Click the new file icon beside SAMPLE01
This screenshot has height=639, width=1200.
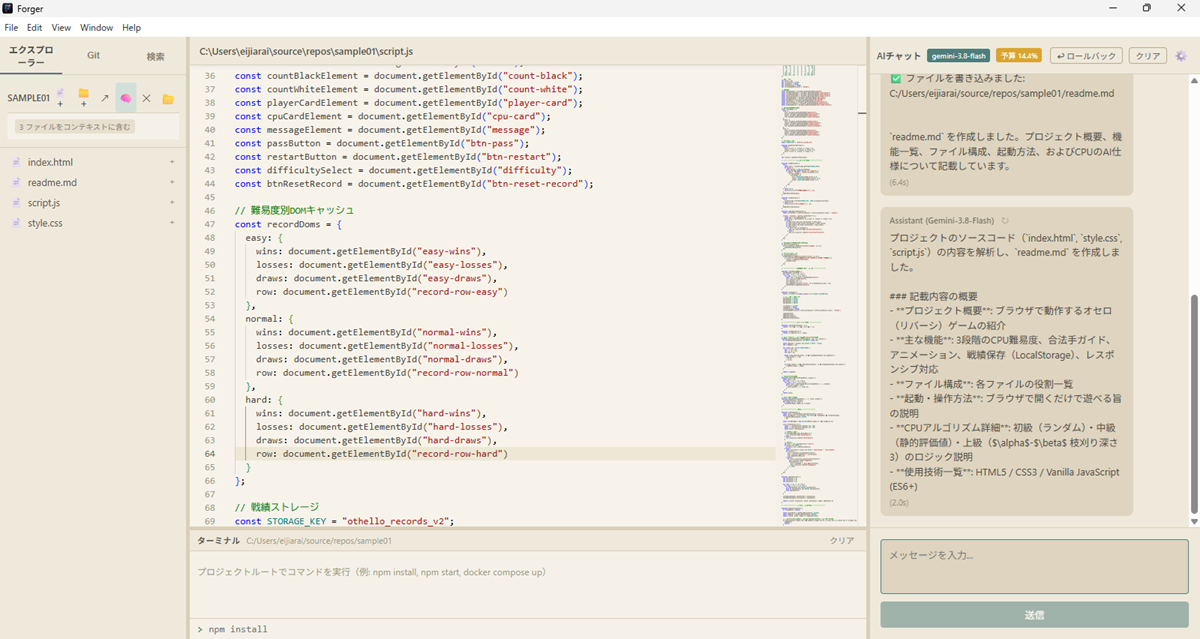coord(61,98)
